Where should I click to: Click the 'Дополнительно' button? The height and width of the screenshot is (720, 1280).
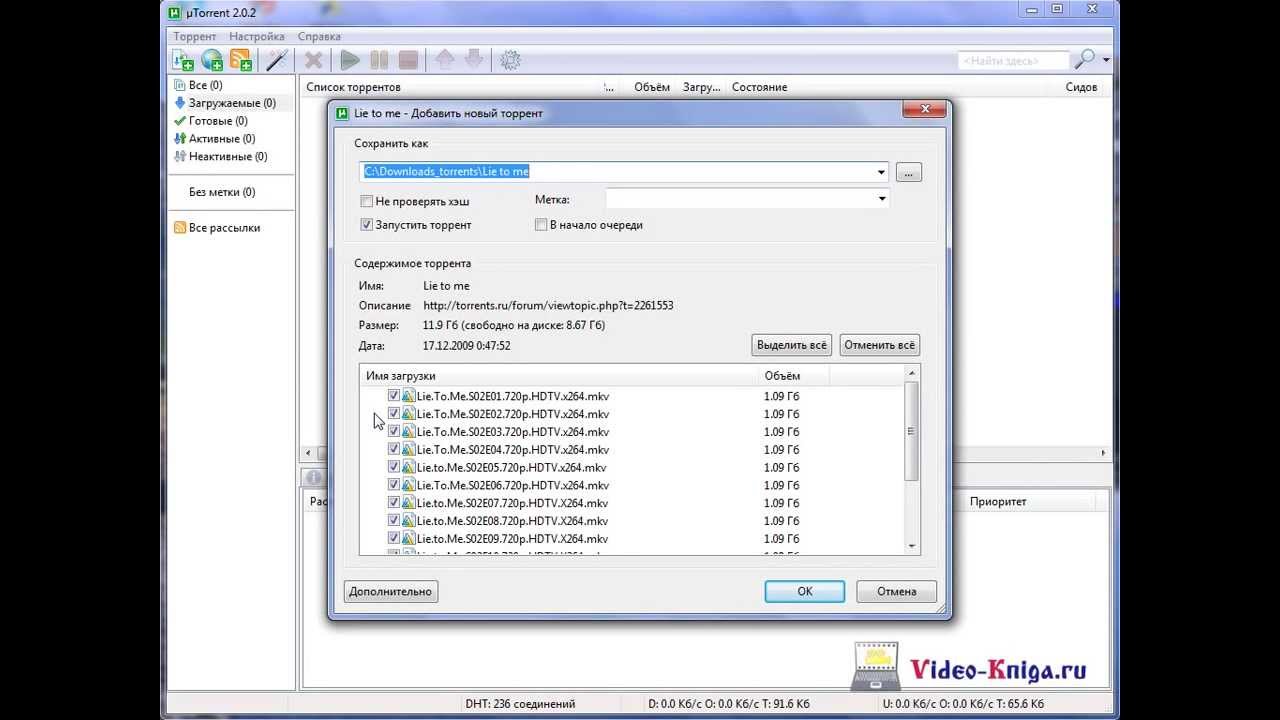click(x=390, y=592)
